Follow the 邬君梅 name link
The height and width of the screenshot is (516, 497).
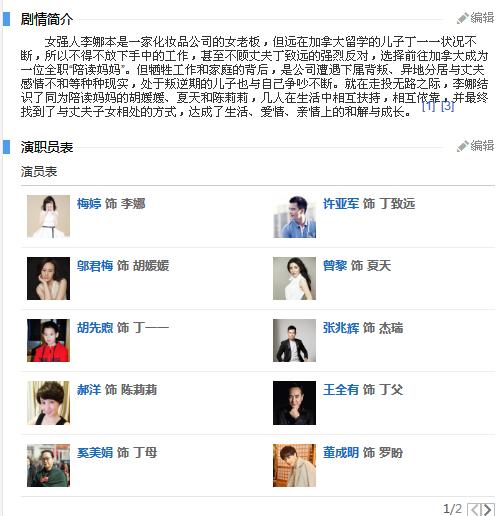point(95,266)
